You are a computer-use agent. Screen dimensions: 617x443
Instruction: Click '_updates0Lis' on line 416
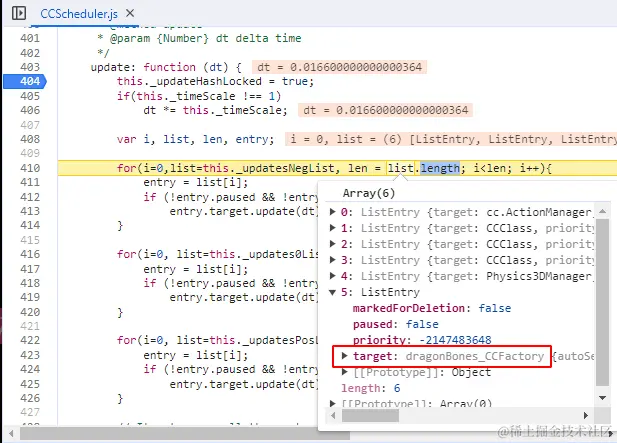(x=278, y=254)
